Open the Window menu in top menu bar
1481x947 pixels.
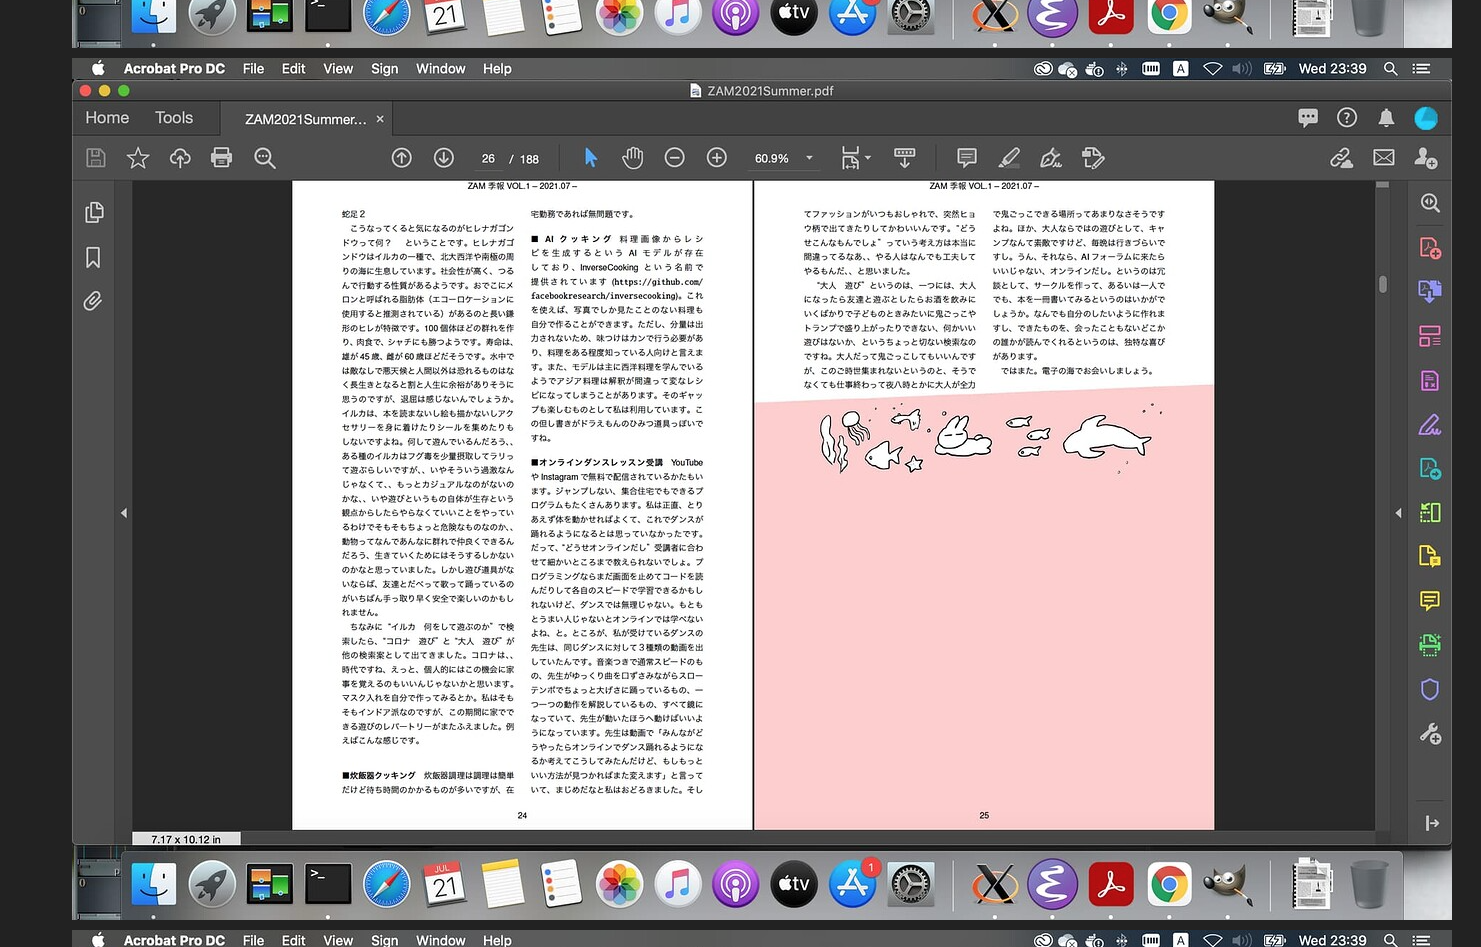441,69
